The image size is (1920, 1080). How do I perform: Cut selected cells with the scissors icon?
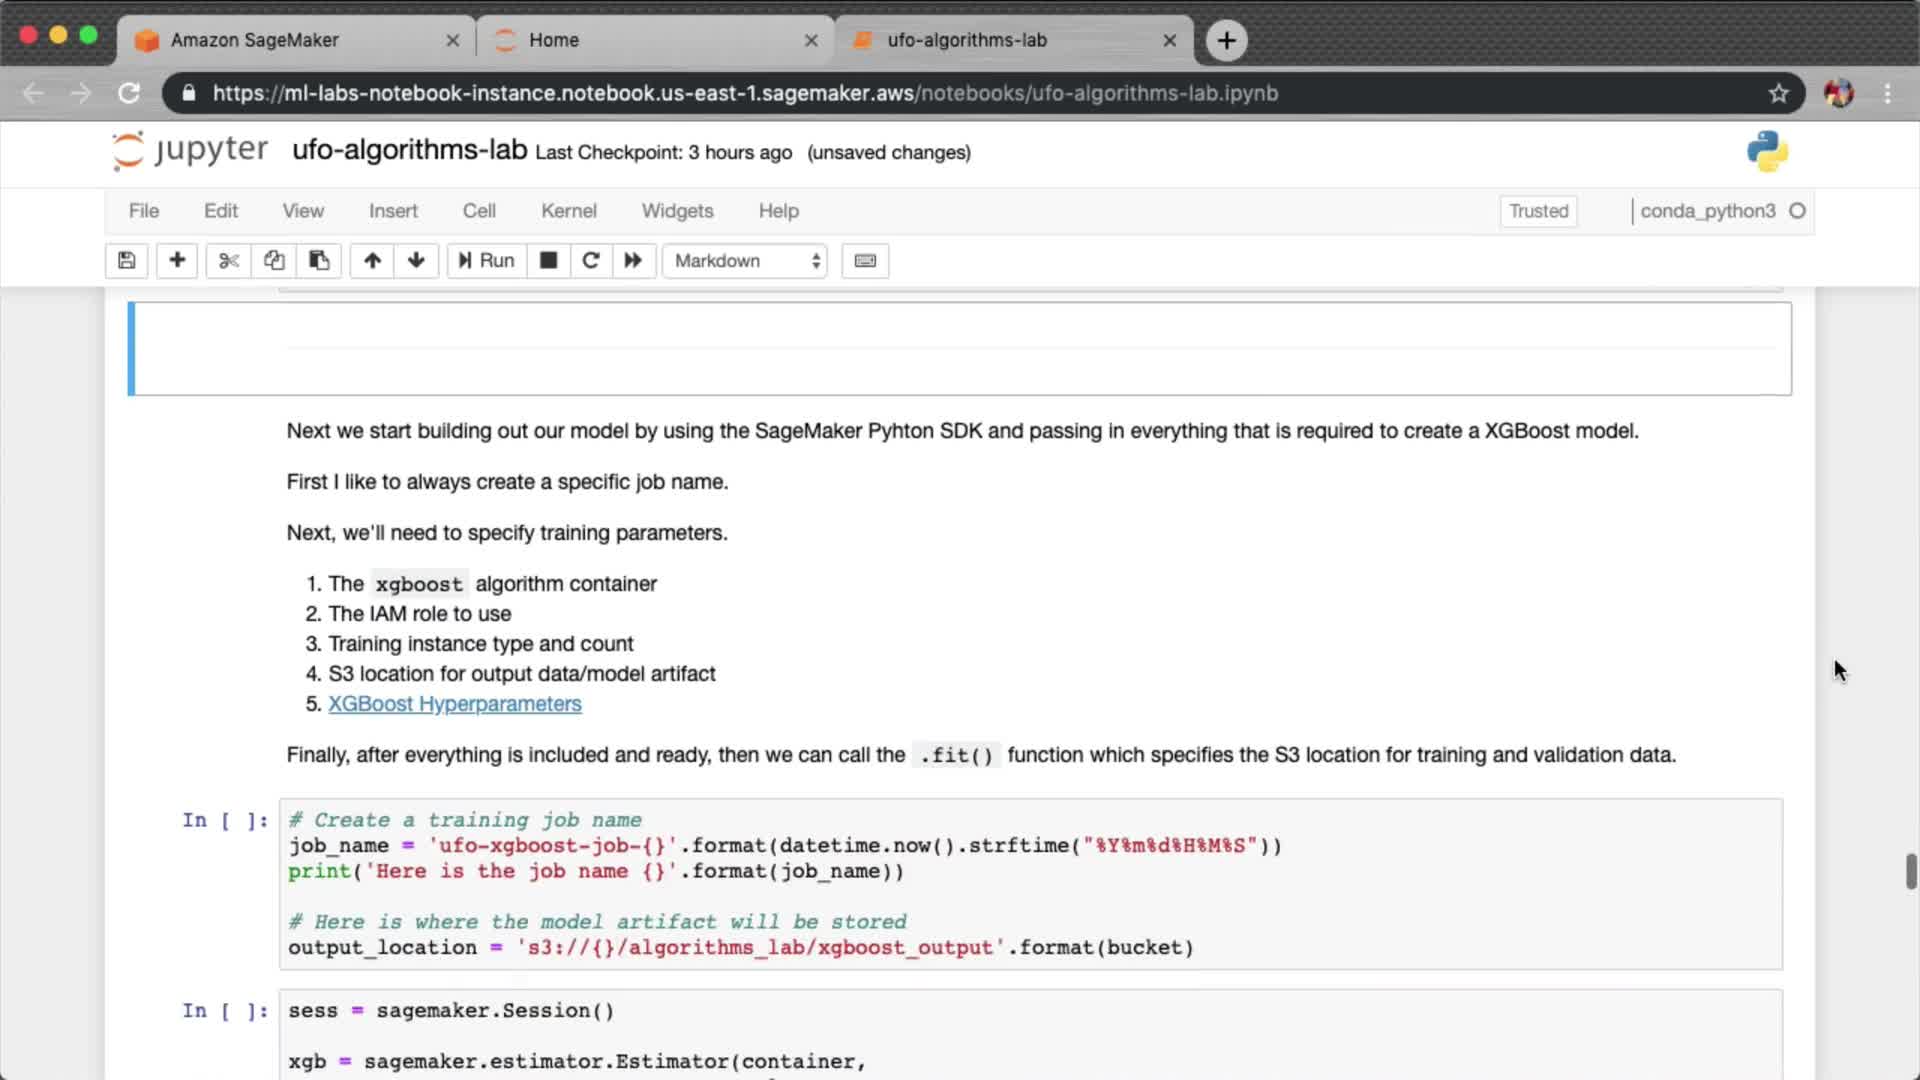click(229, 261)
